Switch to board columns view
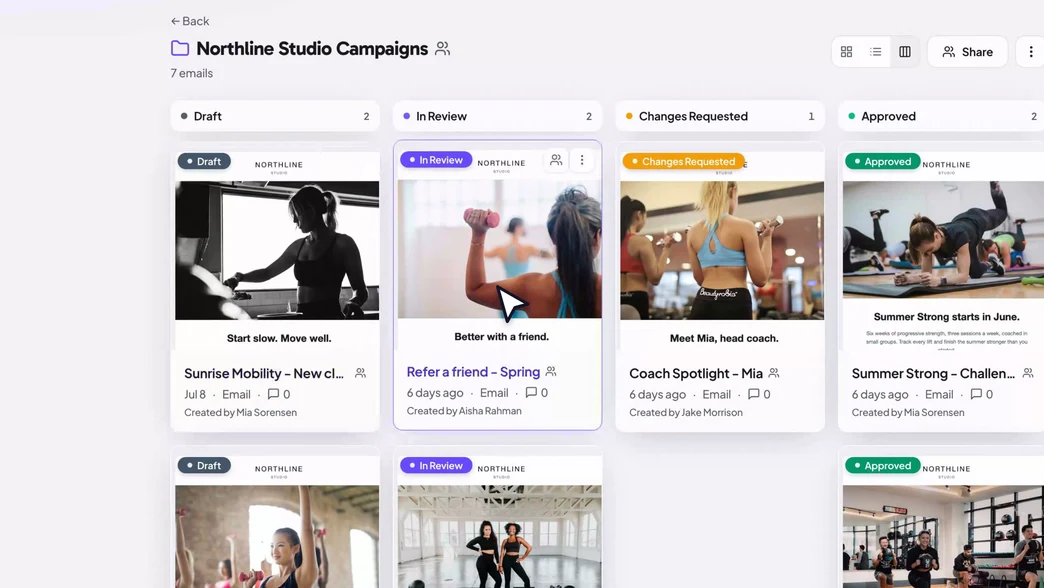This screenshot has width=1044, height=588. (x=905, y=52)
